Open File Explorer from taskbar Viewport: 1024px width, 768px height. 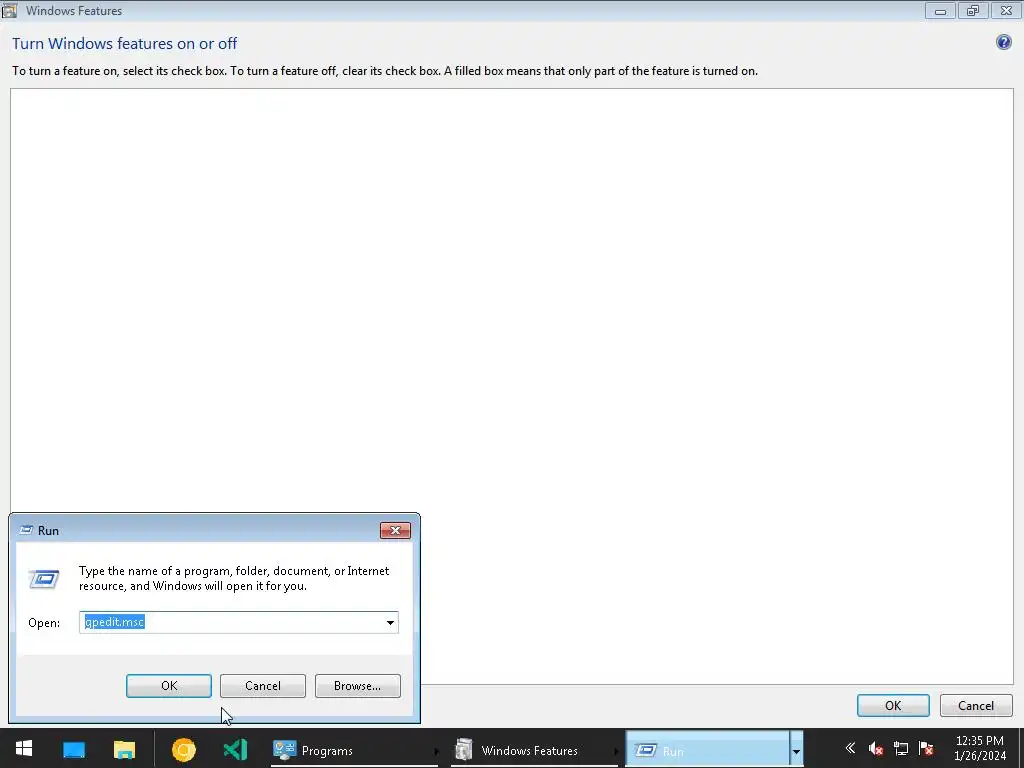[124, 749]
